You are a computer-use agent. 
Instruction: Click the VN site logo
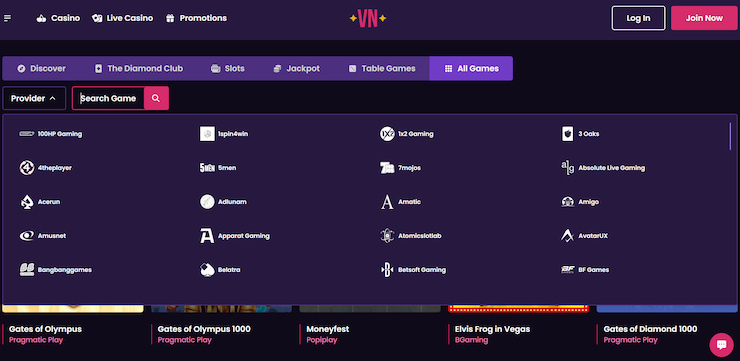tap(368, 18)
